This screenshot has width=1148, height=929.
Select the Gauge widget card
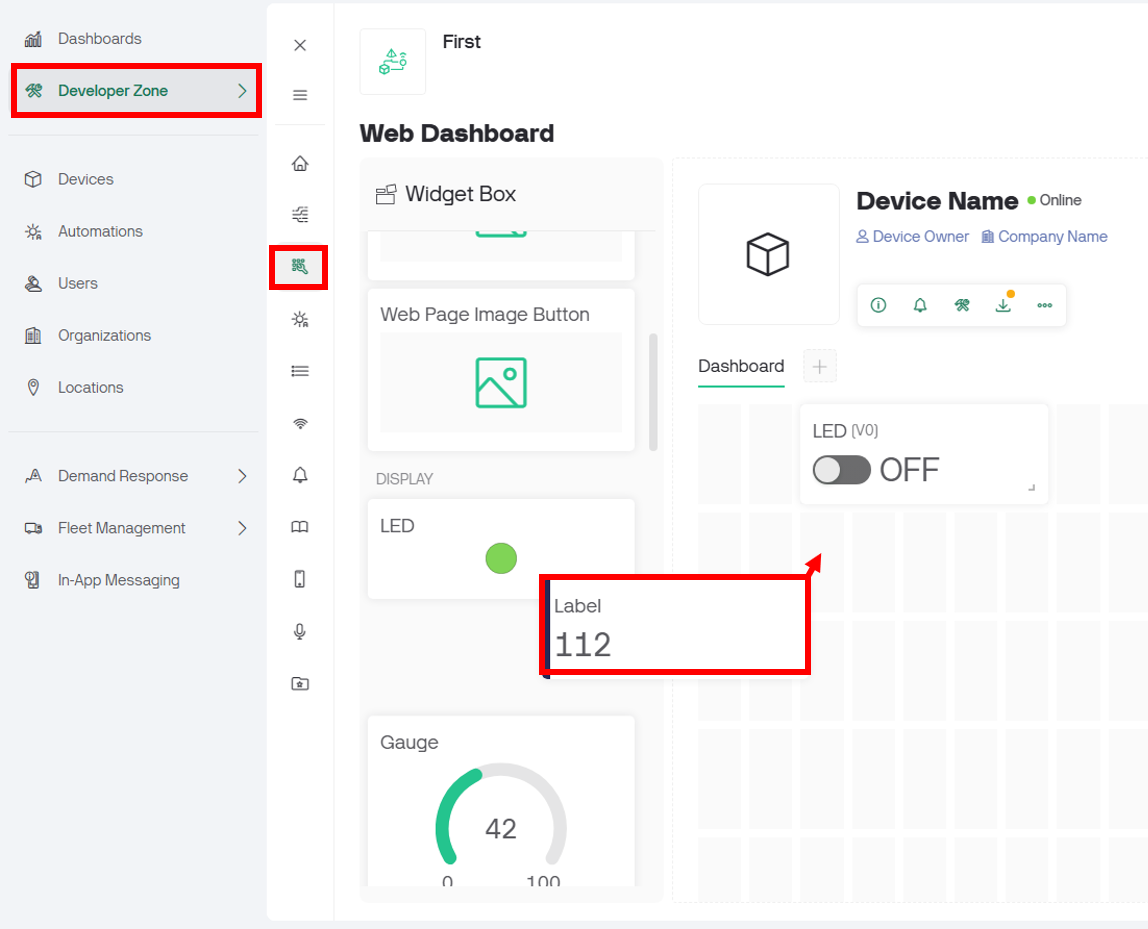pos(501,801)
